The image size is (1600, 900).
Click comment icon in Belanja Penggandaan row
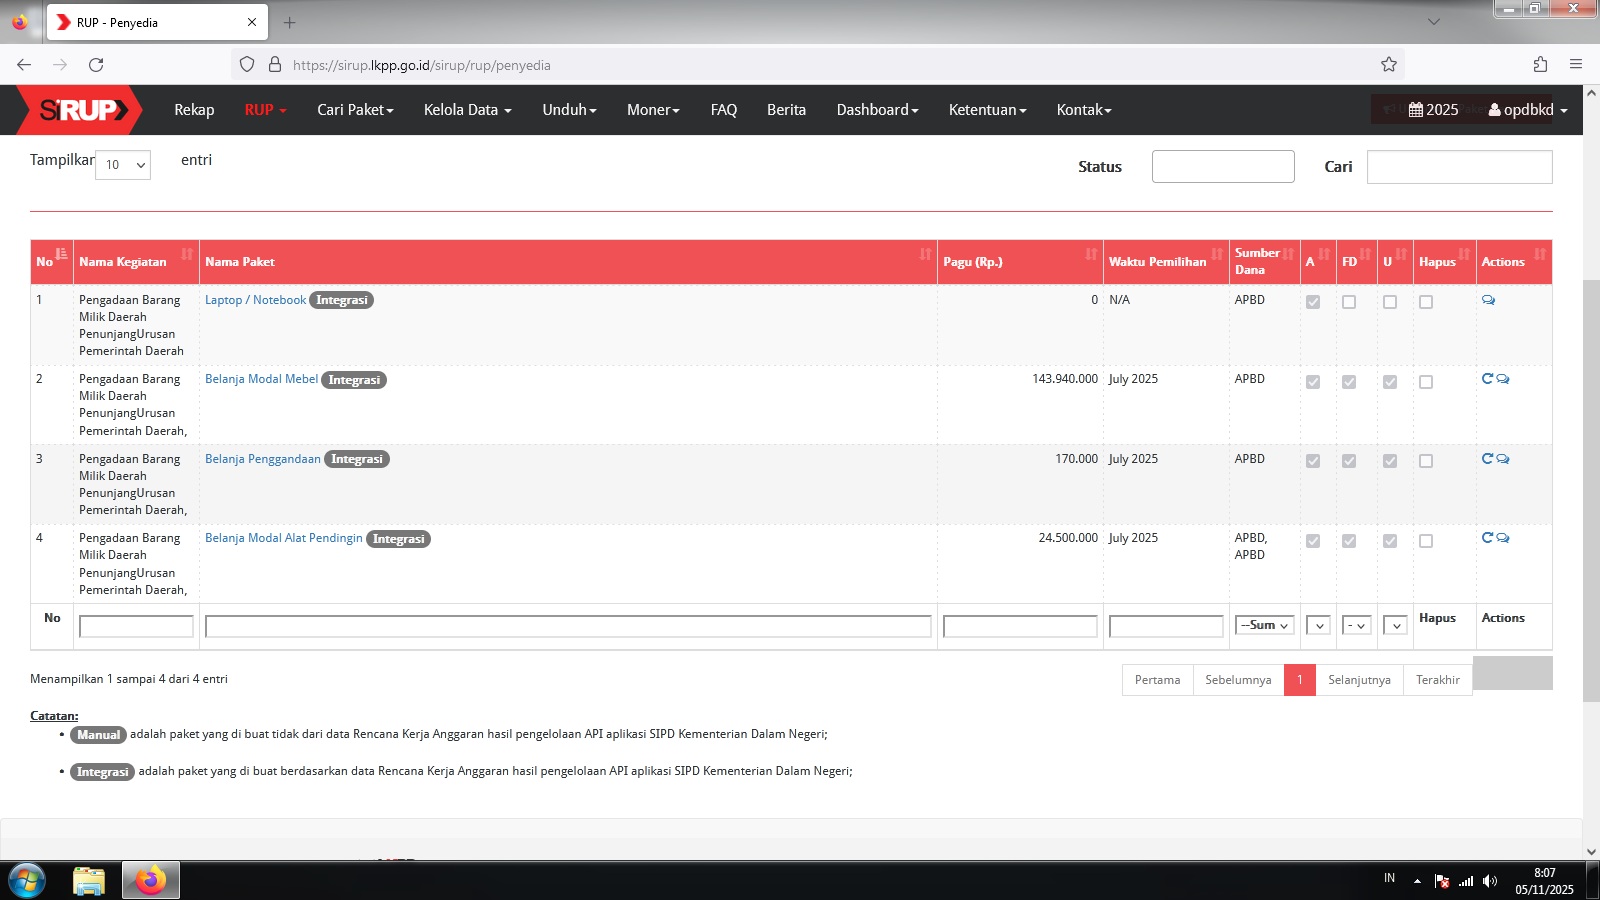(1503, 459)
